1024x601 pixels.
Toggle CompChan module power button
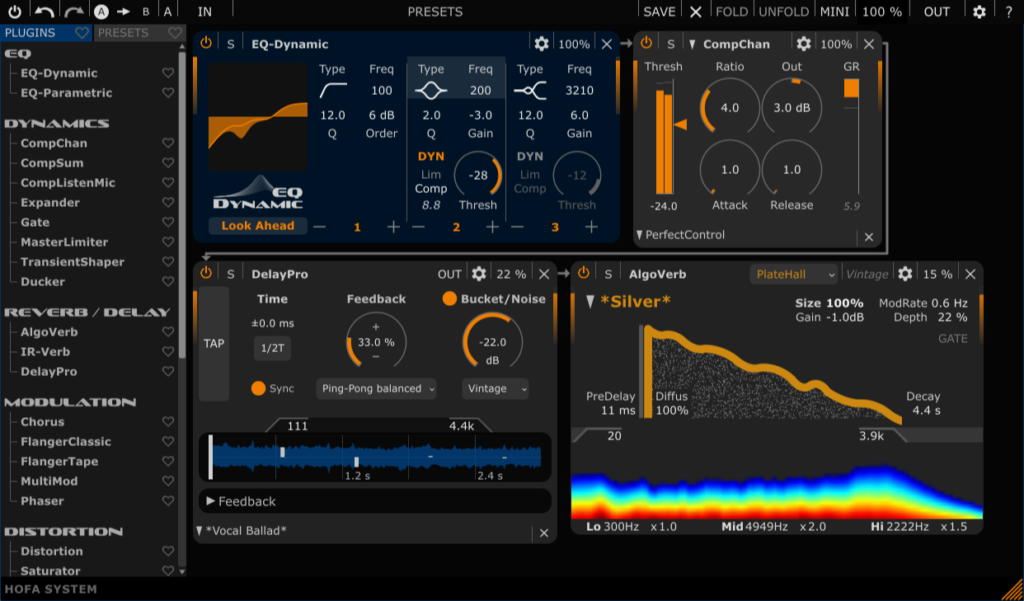tap(647, 43)
